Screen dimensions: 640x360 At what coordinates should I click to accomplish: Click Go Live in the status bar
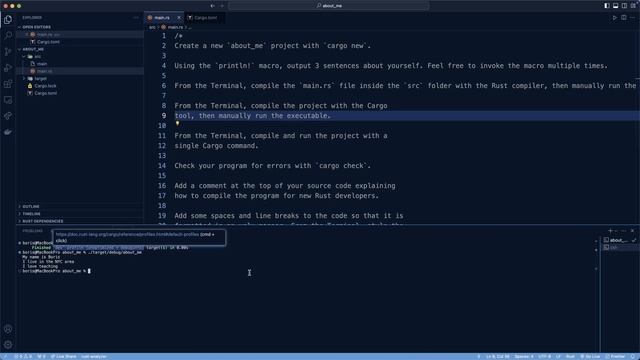click(x=590, y=356)
